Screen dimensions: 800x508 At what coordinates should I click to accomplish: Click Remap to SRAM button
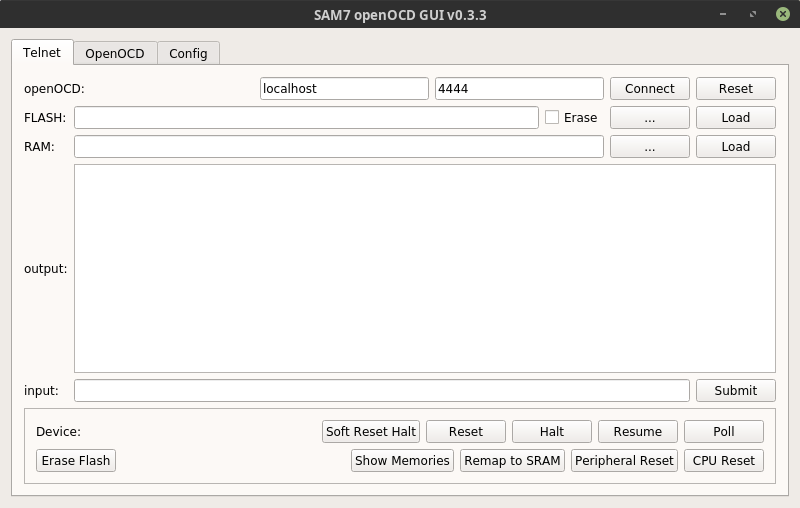click(512, 461)
